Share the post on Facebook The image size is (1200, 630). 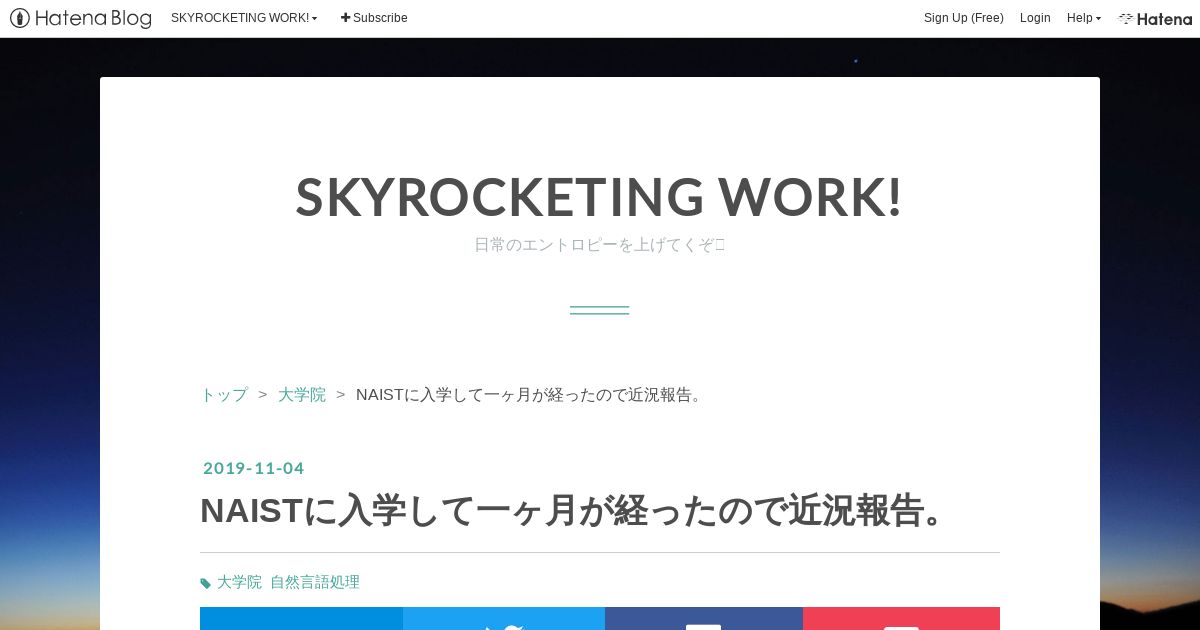click(x=704, y=619)
